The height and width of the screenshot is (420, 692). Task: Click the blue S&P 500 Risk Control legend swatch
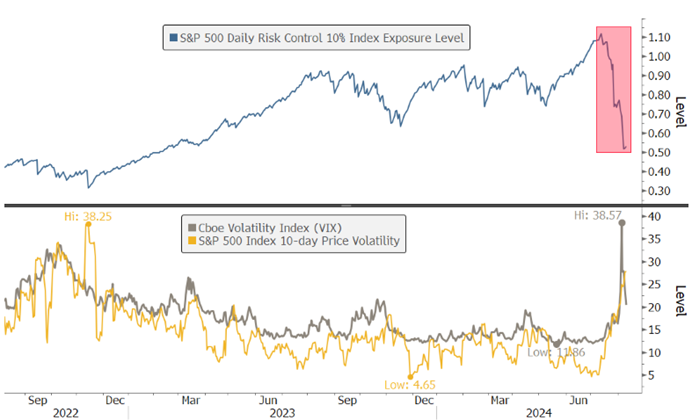[173, 38]
